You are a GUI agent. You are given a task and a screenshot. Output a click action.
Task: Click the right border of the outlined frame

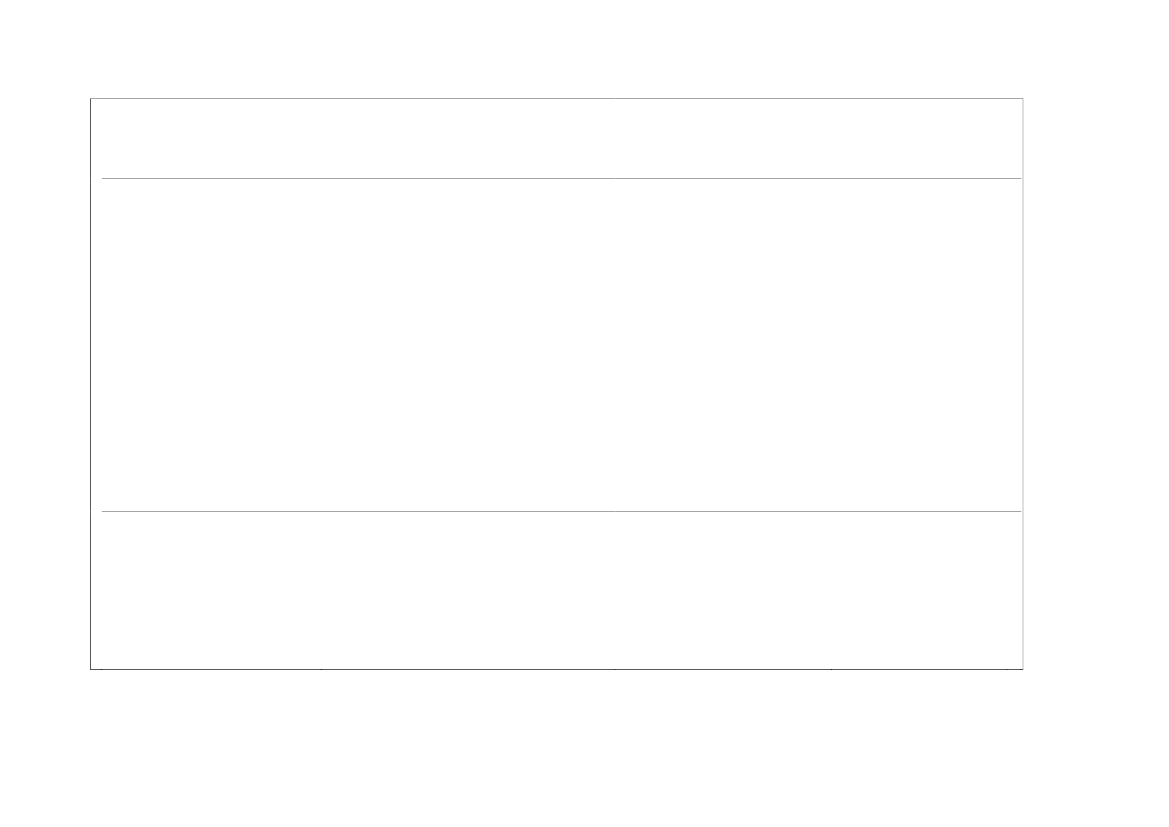(x=1023, y=383)
